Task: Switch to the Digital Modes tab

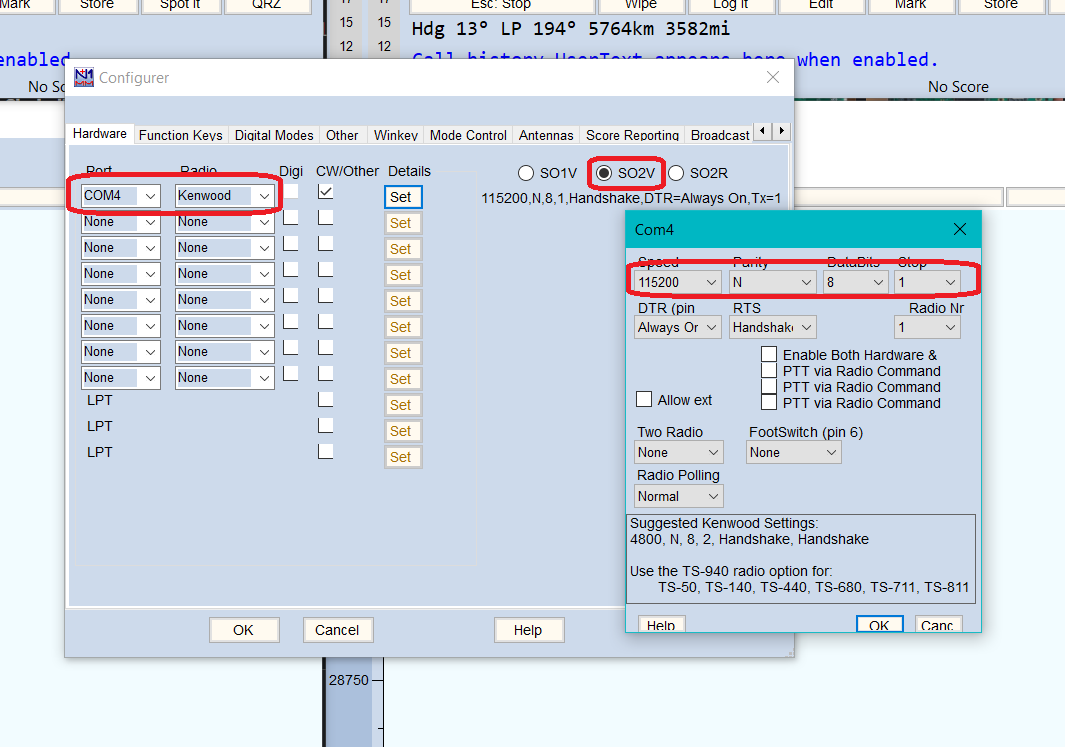Action: (x=274, y=135)
